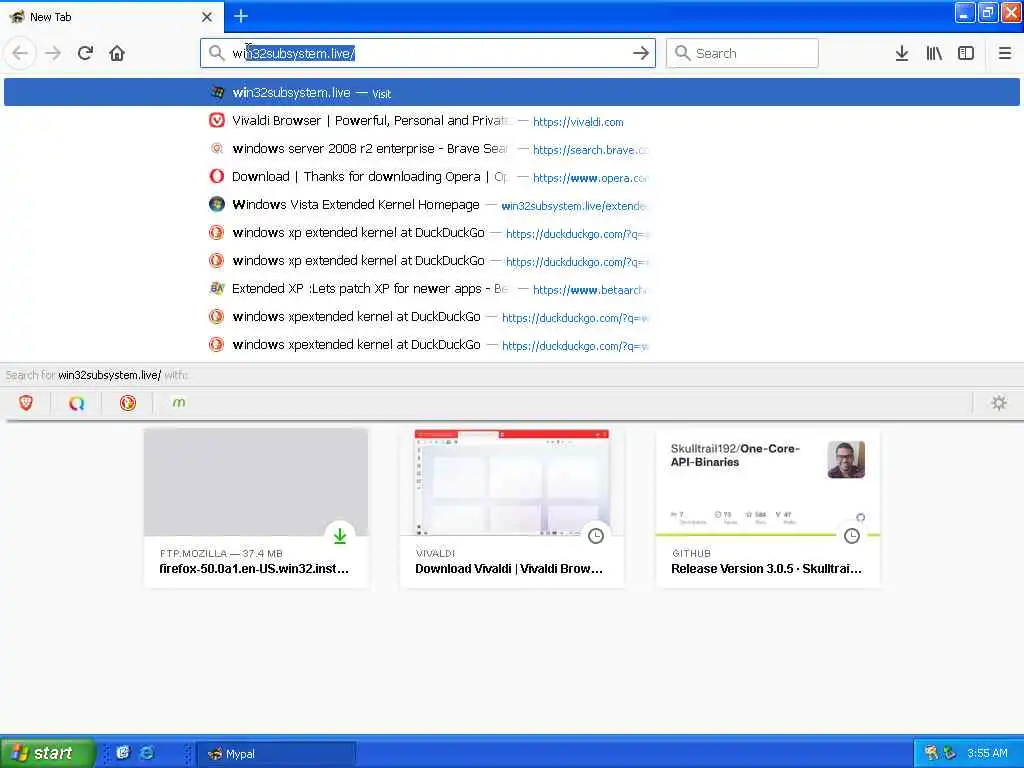
Task: Reload the current page
Action: [x=86, y=53]
